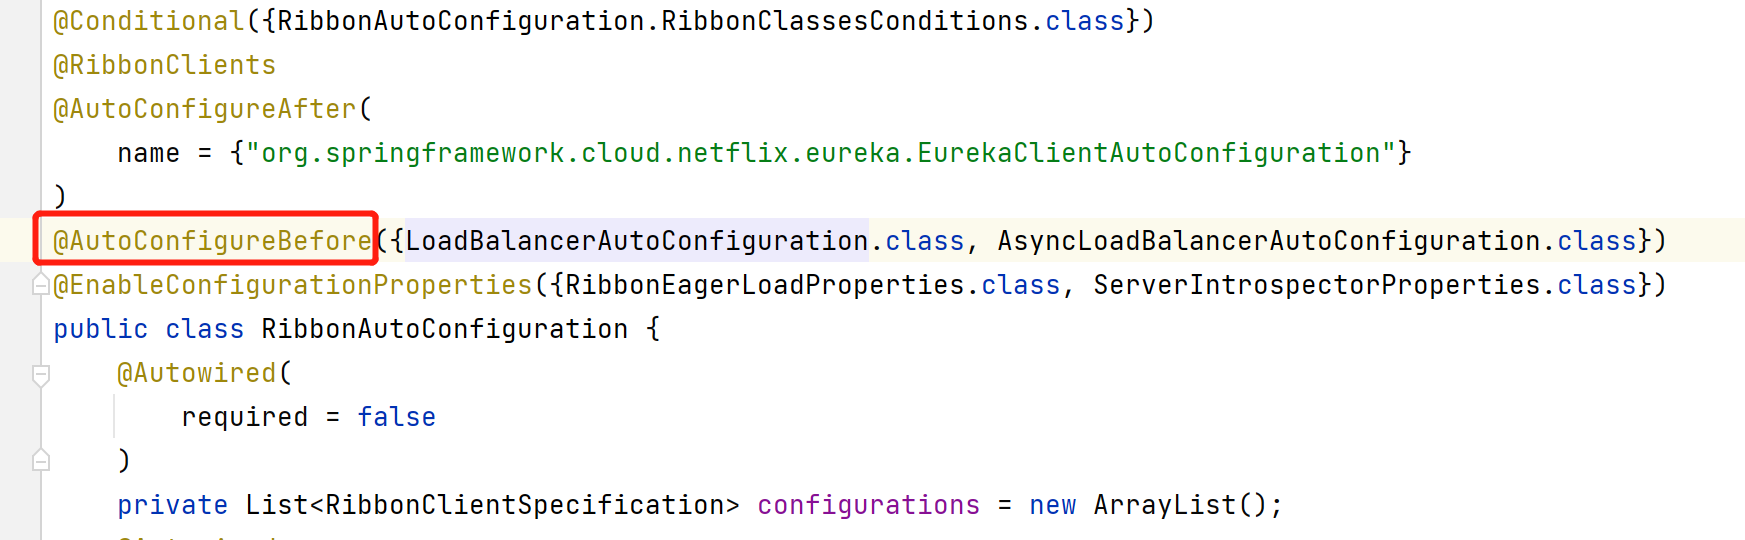
Task: Click the @RibbonClients annotation
Action: (164, 65)
